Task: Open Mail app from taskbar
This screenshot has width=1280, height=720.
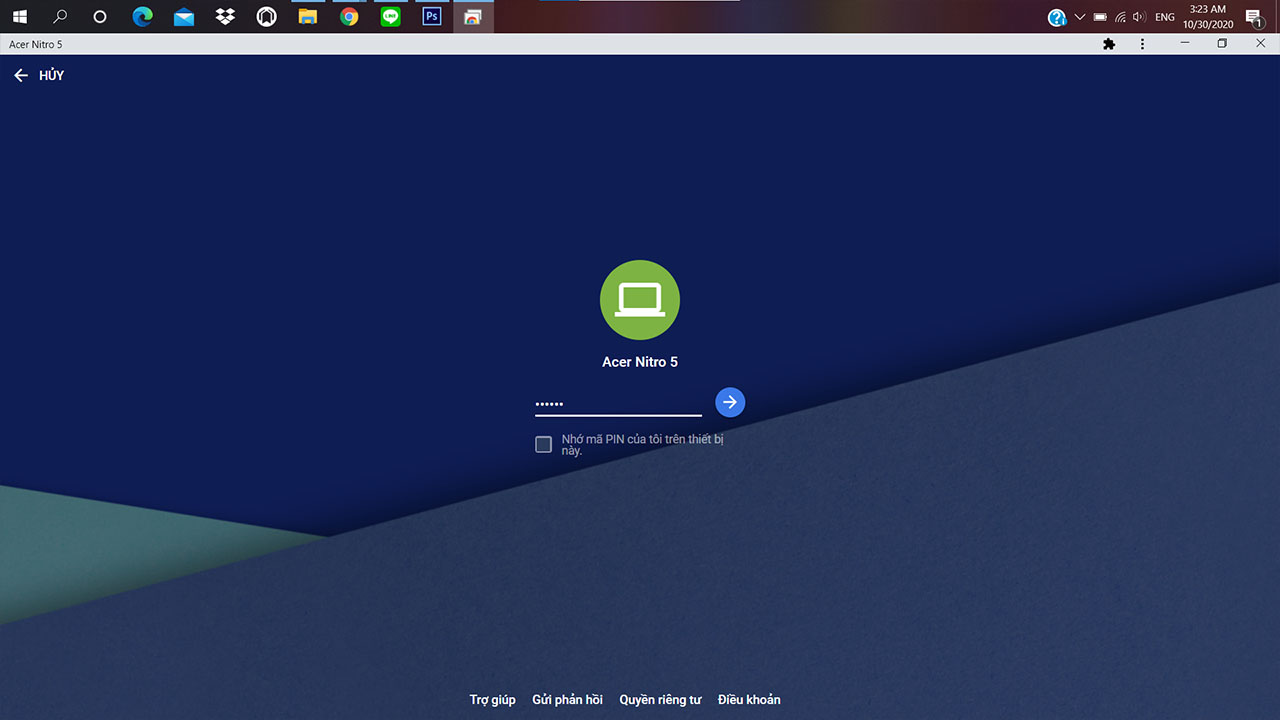Action: (184, 17)
